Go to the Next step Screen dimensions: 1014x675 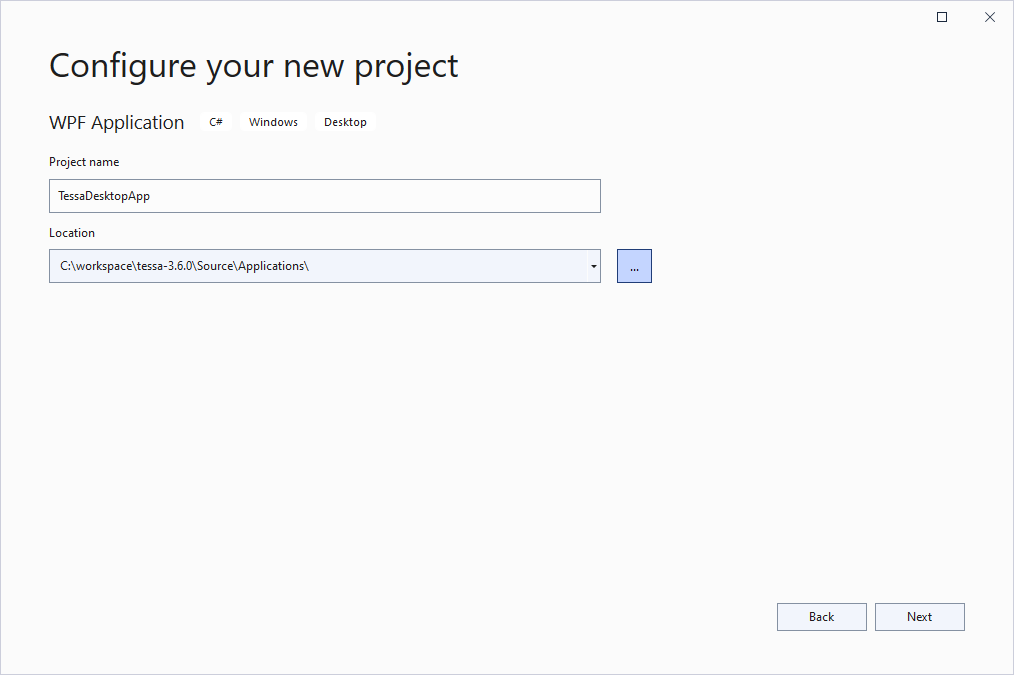pyautogui.click(x=919, y=617)
